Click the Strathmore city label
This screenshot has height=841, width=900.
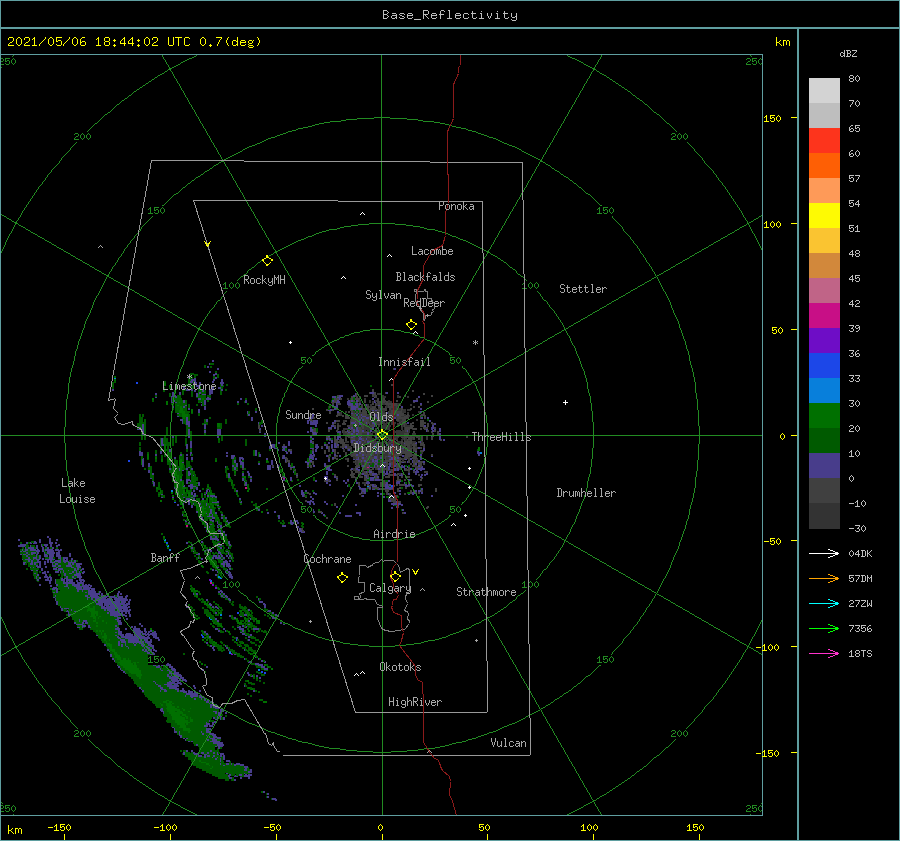pos(486,592)
